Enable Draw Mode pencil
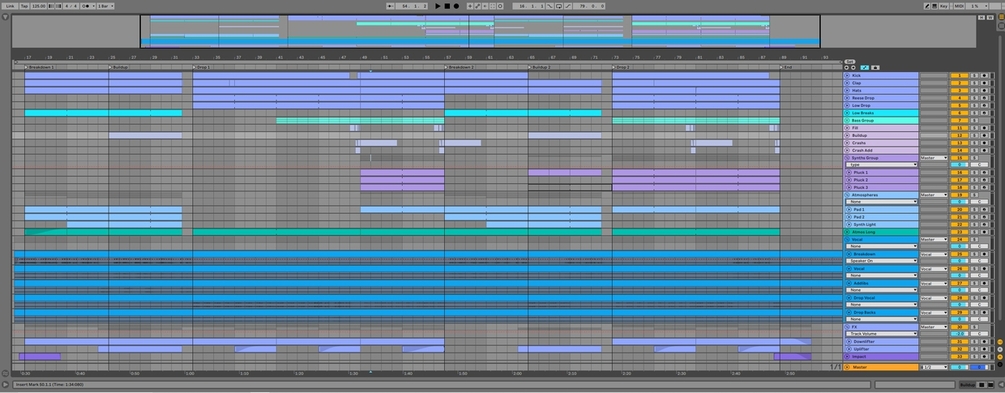 click(927, 6)
